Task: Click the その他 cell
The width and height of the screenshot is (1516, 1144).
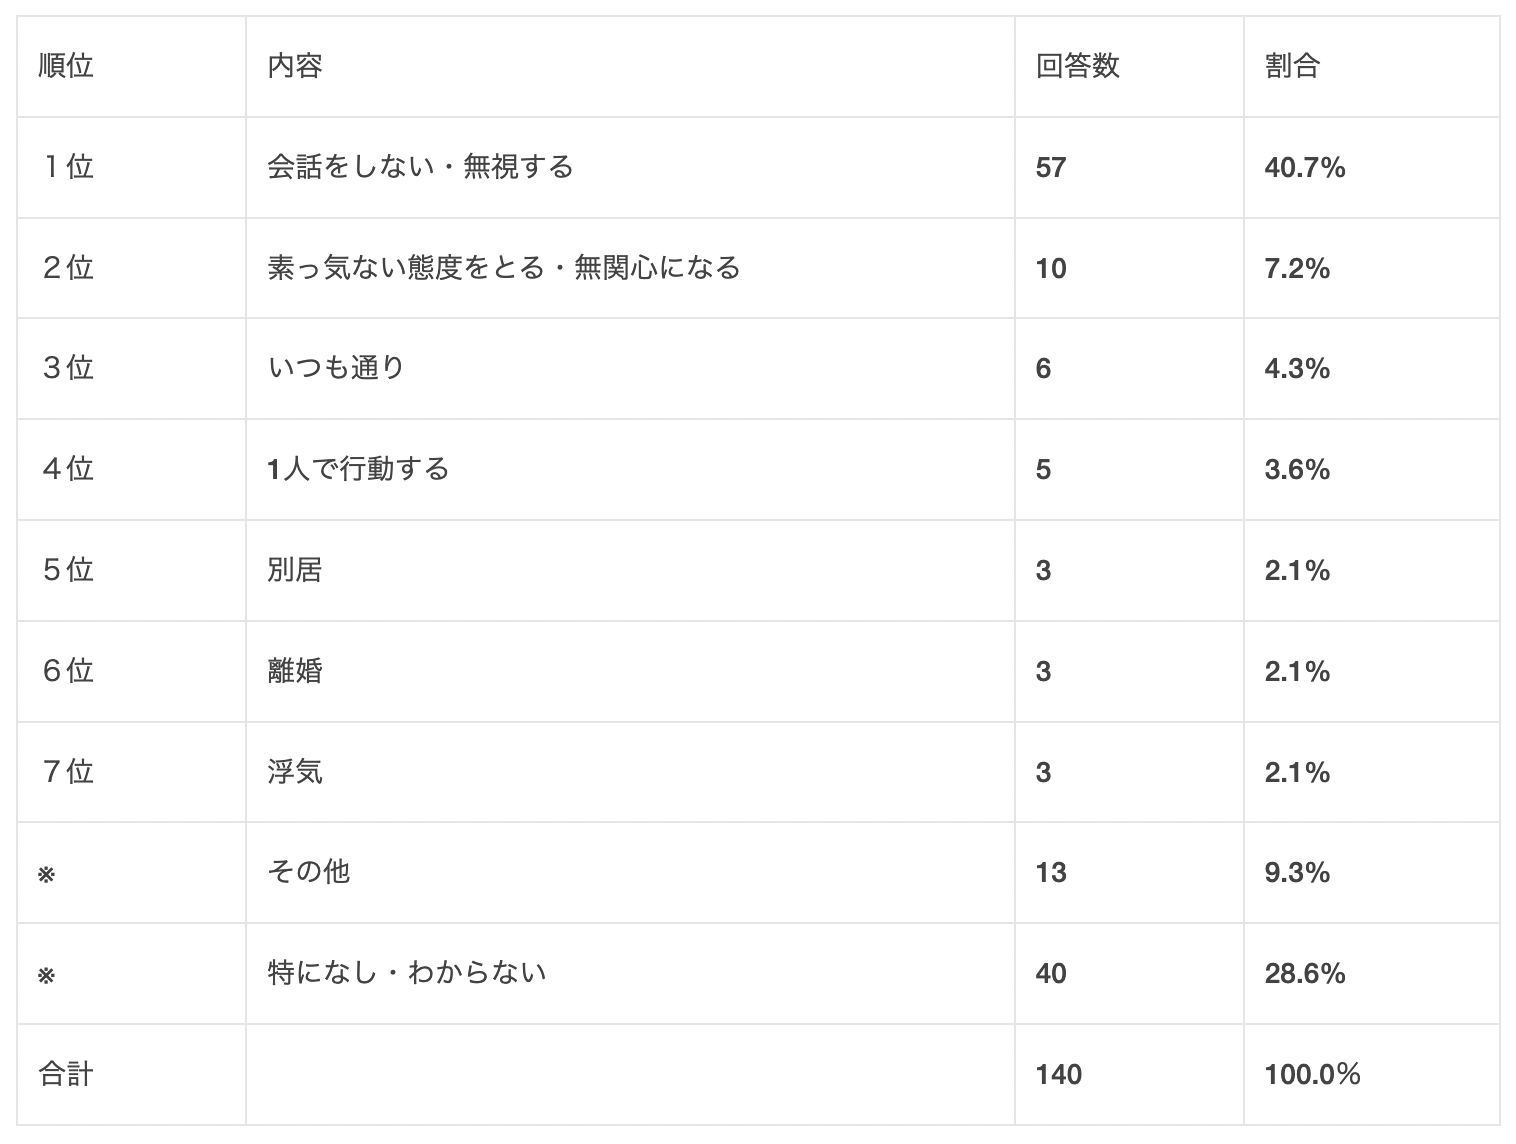Action: tap(308, 872)
